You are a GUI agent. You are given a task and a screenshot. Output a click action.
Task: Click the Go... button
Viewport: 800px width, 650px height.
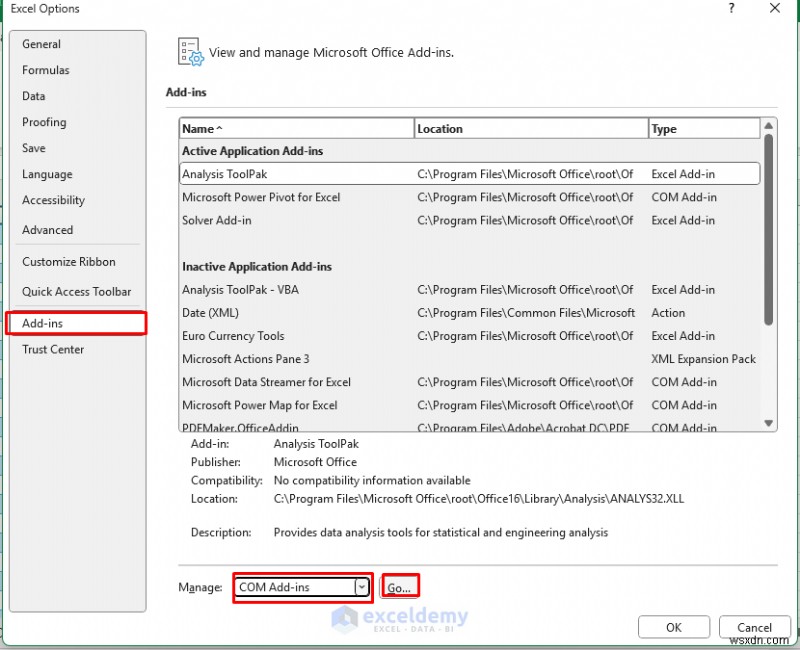[x=399, y=588]
